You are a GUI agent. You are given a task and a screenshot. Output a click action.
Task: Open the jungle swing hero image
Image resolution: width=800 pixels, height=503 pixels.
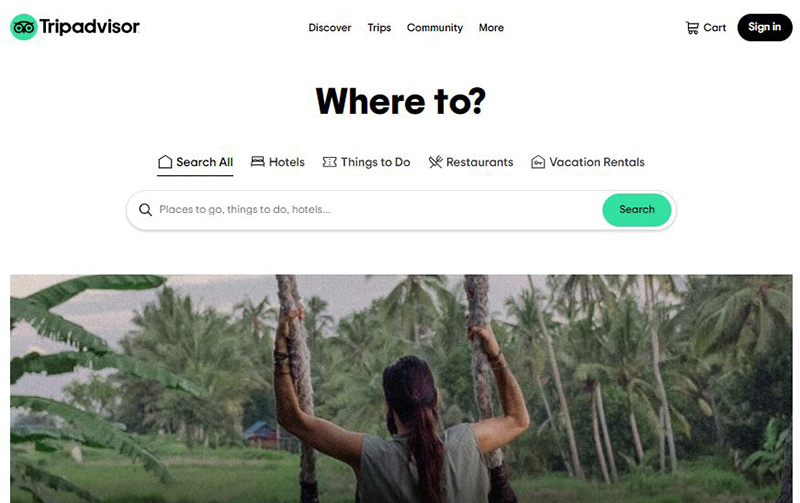[401, 389]
